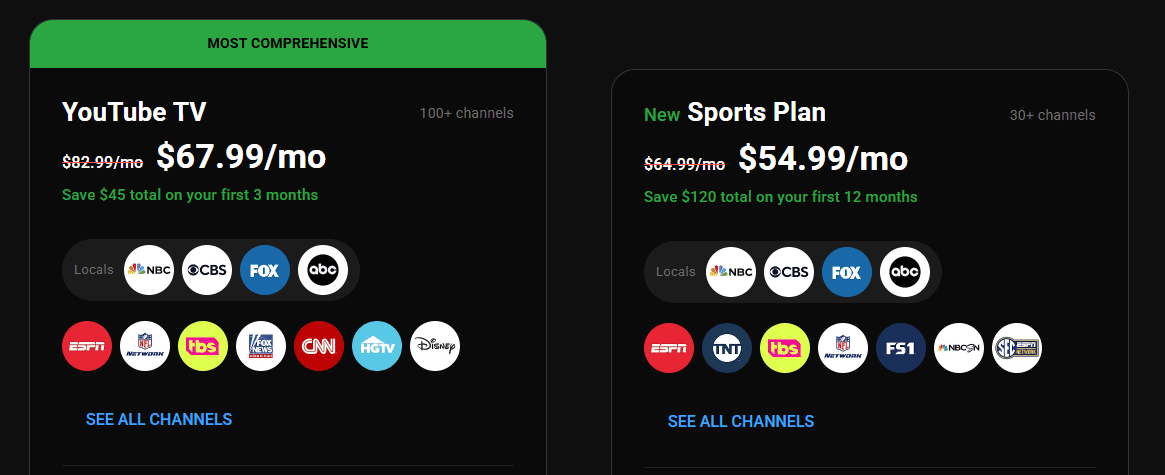The image size is (1165, 475).
Task: Click TBS logo in YouTube TV plan
Action: (x=203, y=346)
